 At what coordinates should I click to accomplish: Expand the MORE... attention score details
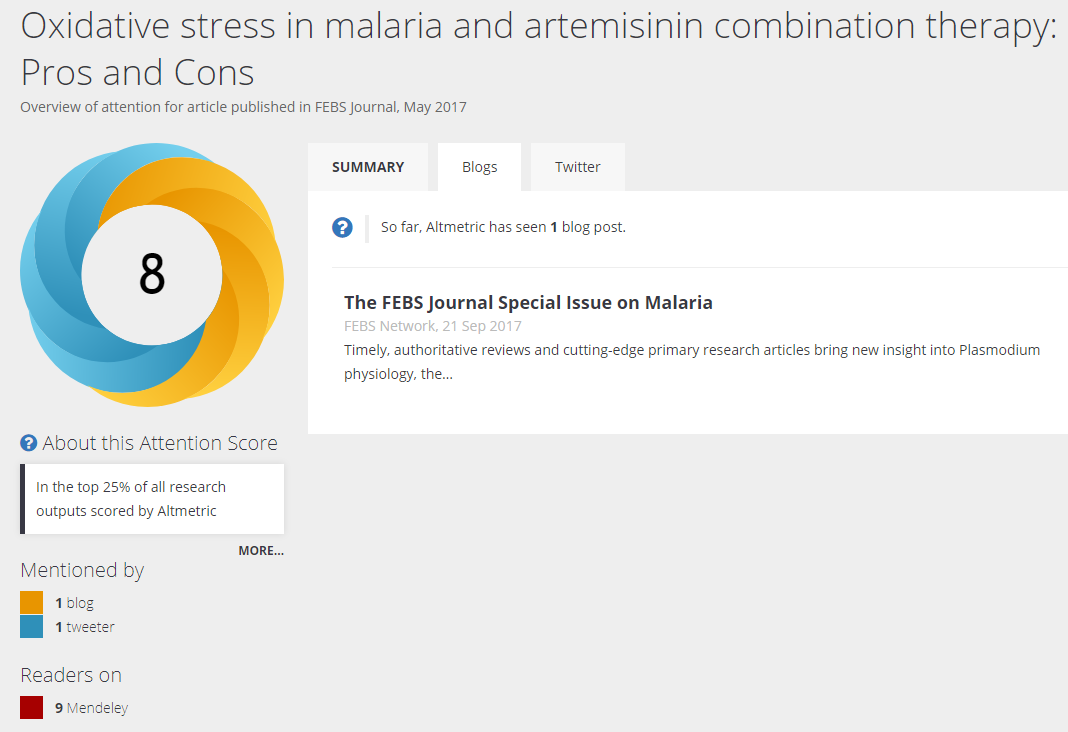260,550
